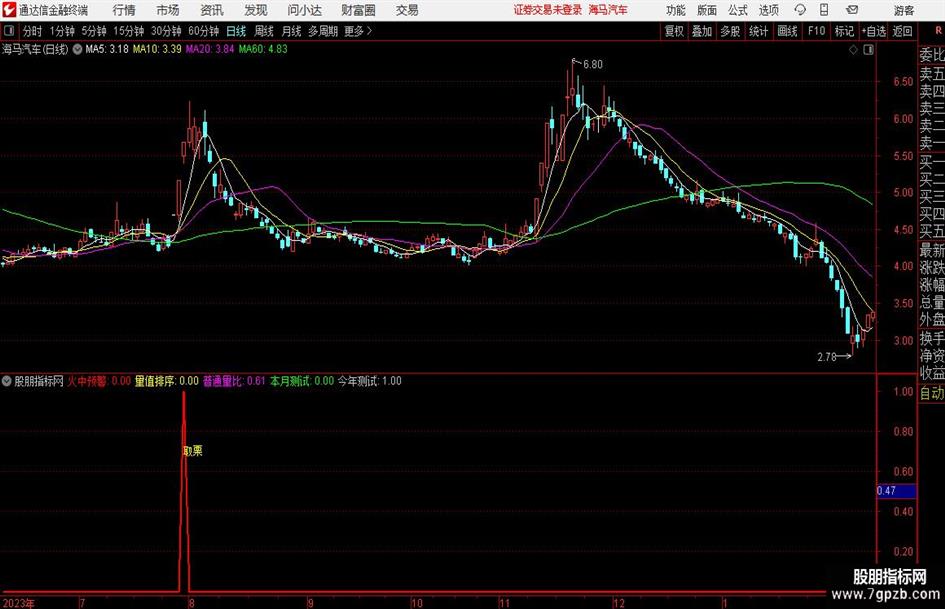This screenshot has height=609, width=945.
Task: Toggle the left sidebar panel icon
Action: coord(8,31)
